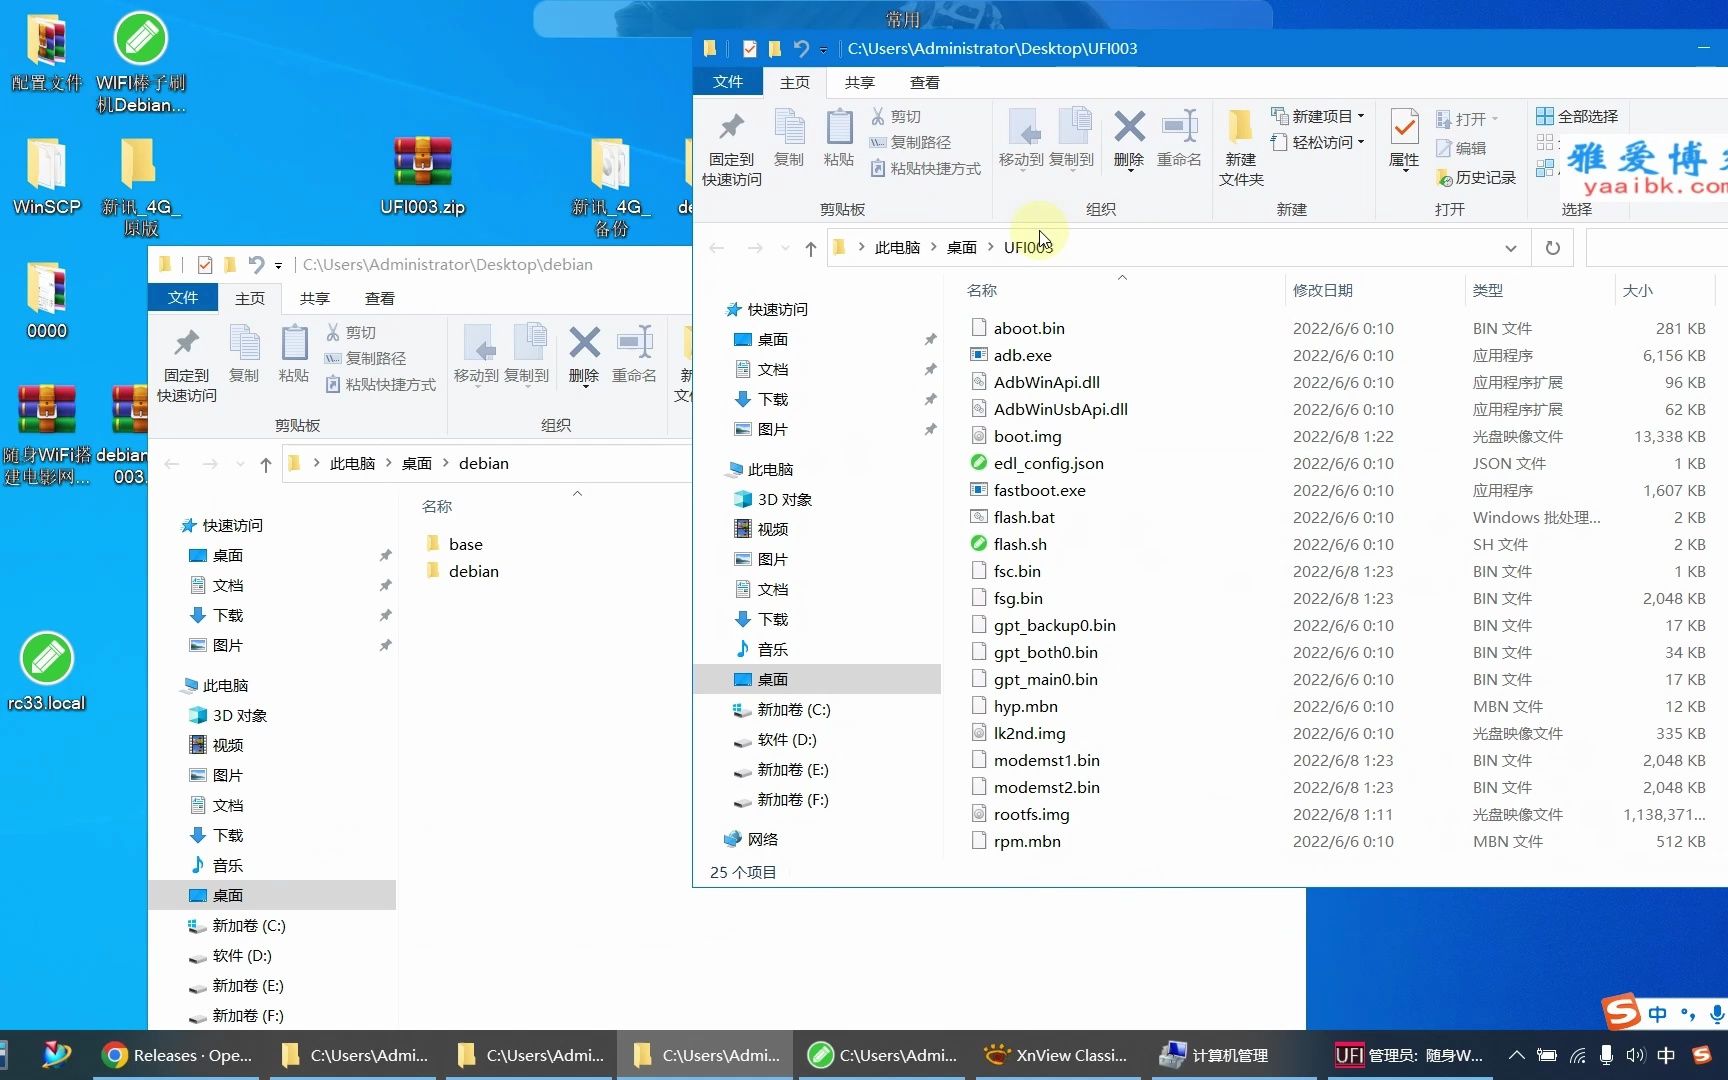The height and width of the screenshot is (1080, 1728).
Task: Click 此电脑 breadcrumb in UFI003 address bar
Action: tap(897, 248)
